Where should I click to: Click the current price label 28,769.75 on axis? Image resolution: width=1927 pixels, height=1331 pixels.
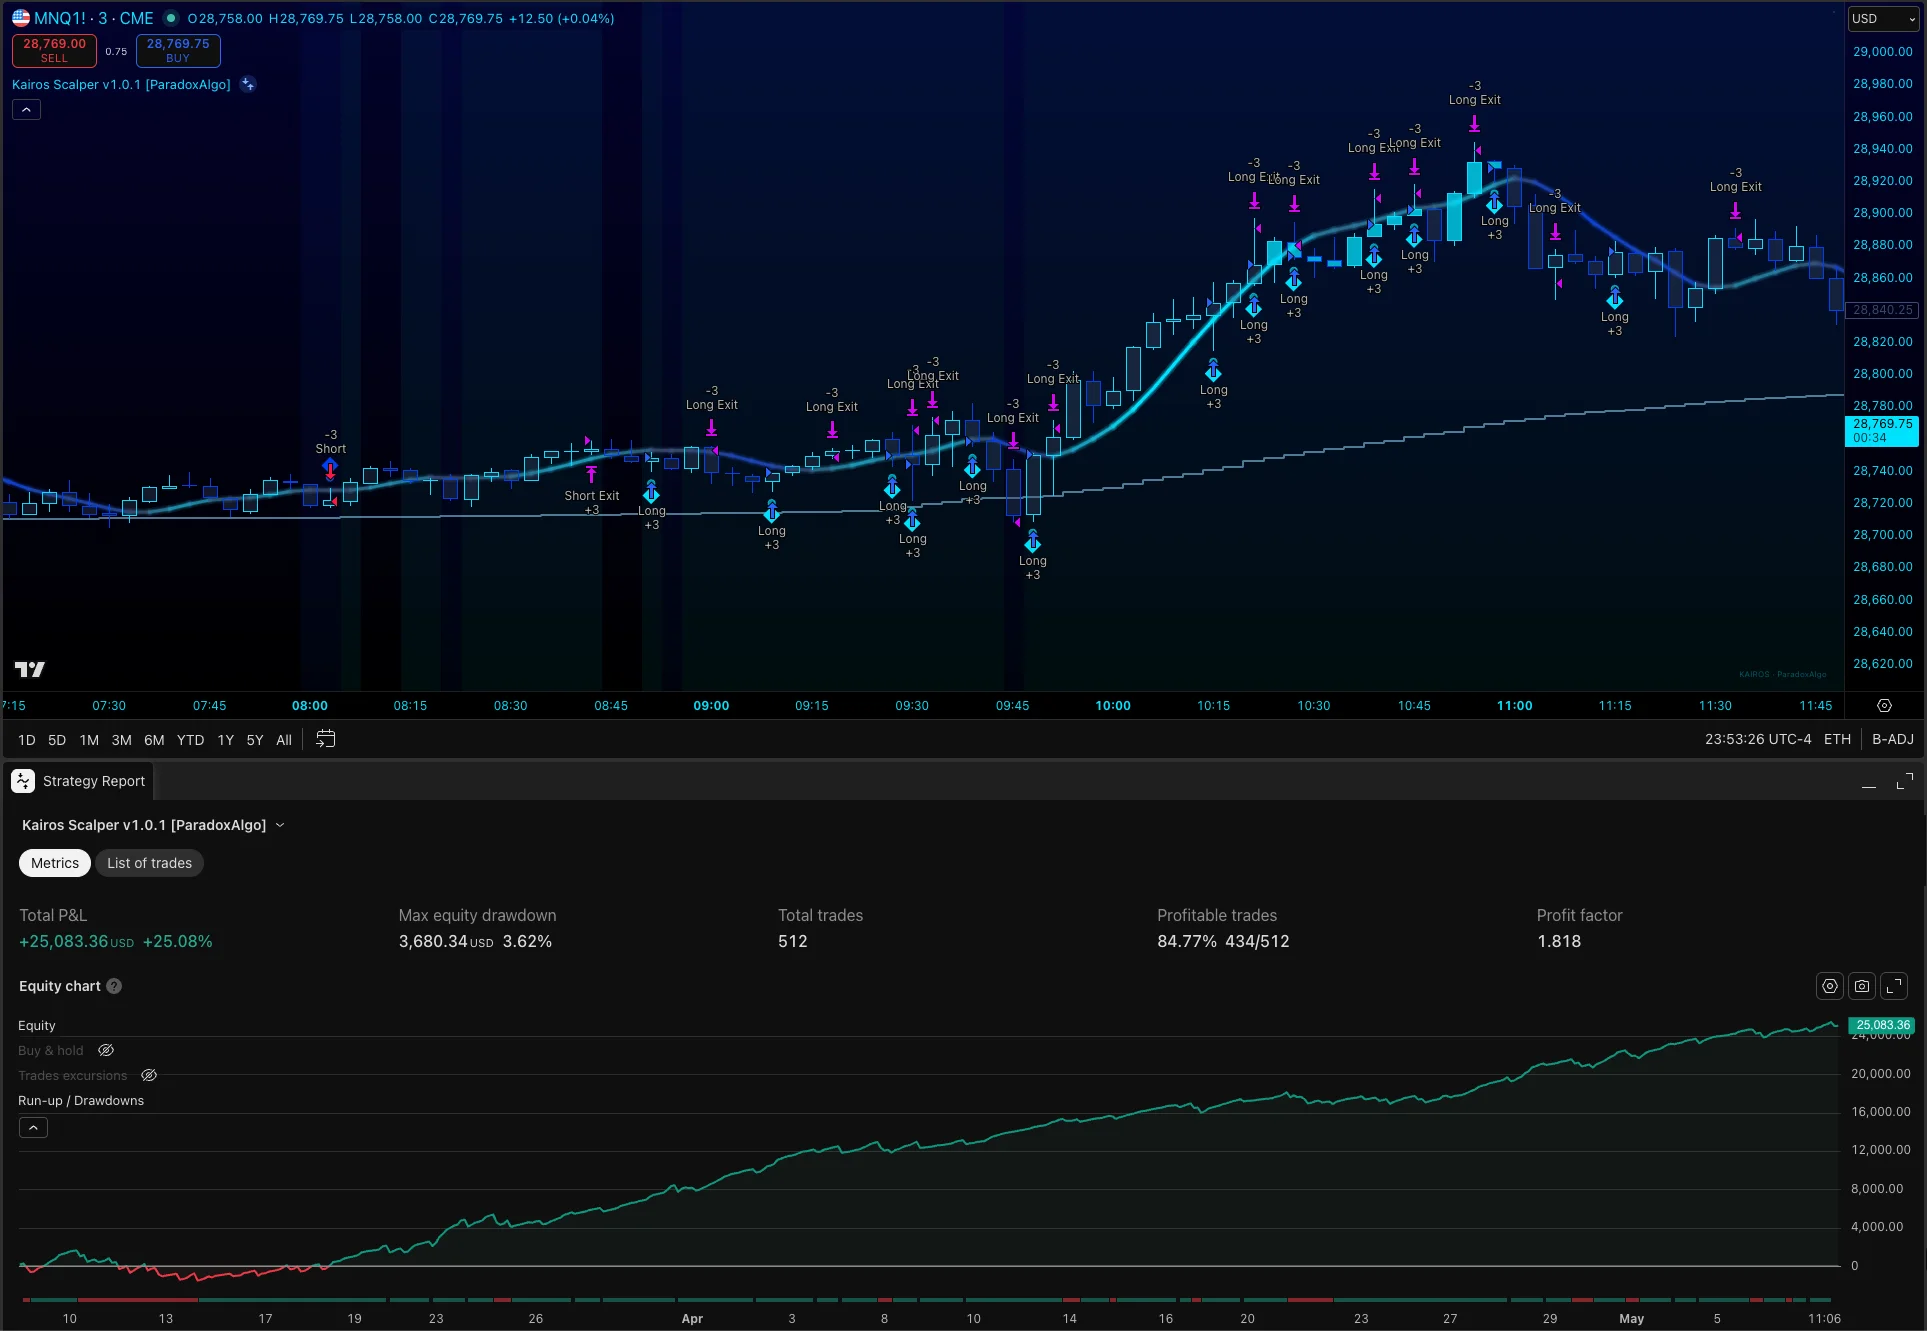point(1882,431)
